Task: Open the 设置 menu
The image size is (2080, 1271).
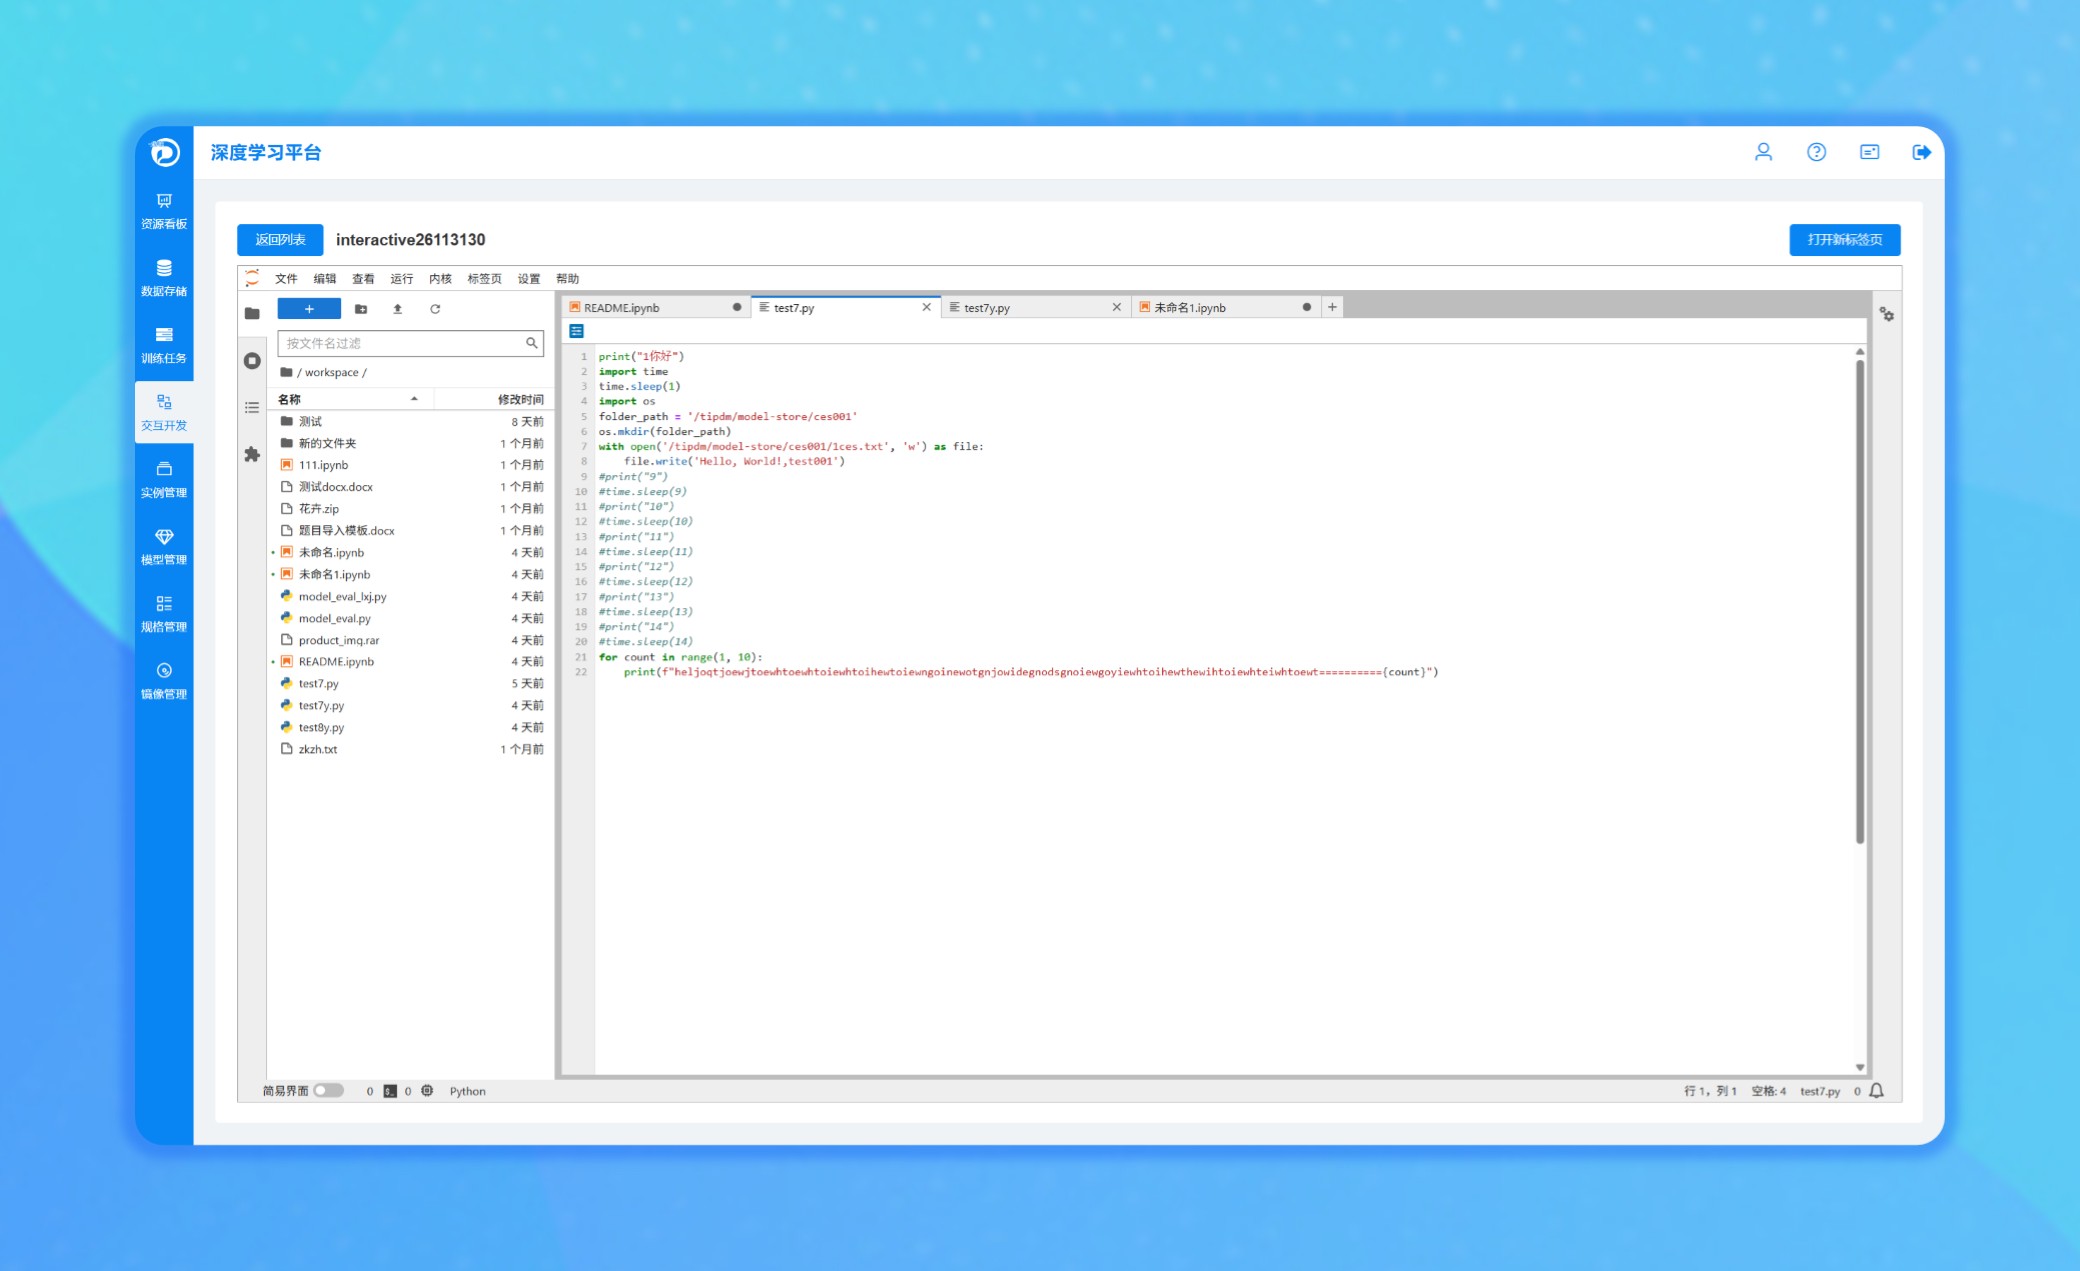Action: coord(529,279)
